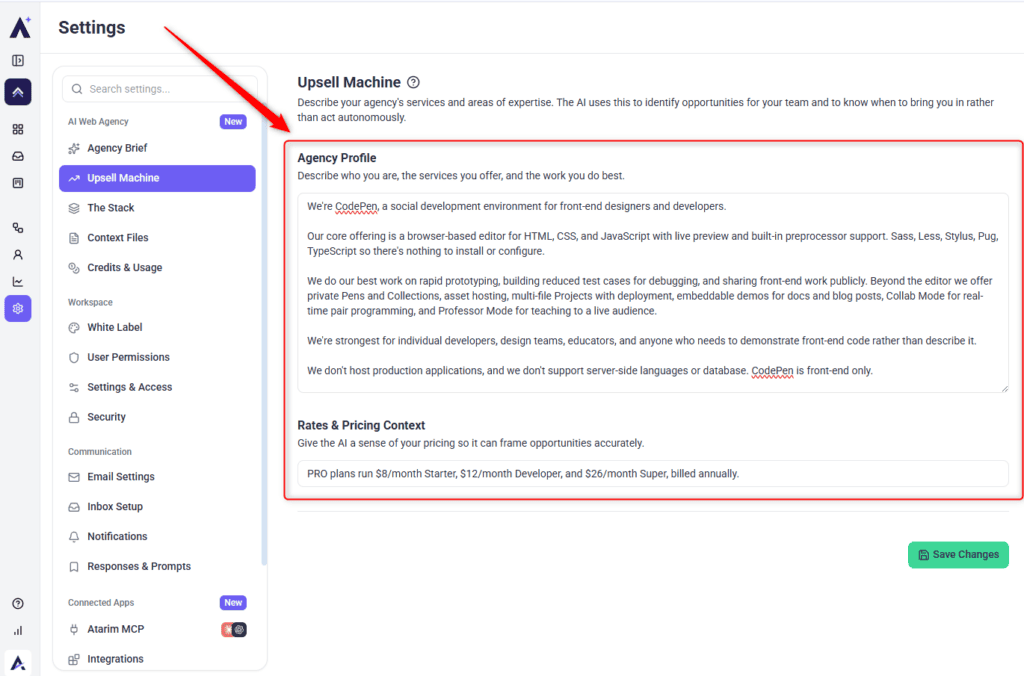Click the Atarim logo at top left
This screenshot has height=676, width=1024.
point(20,27)
